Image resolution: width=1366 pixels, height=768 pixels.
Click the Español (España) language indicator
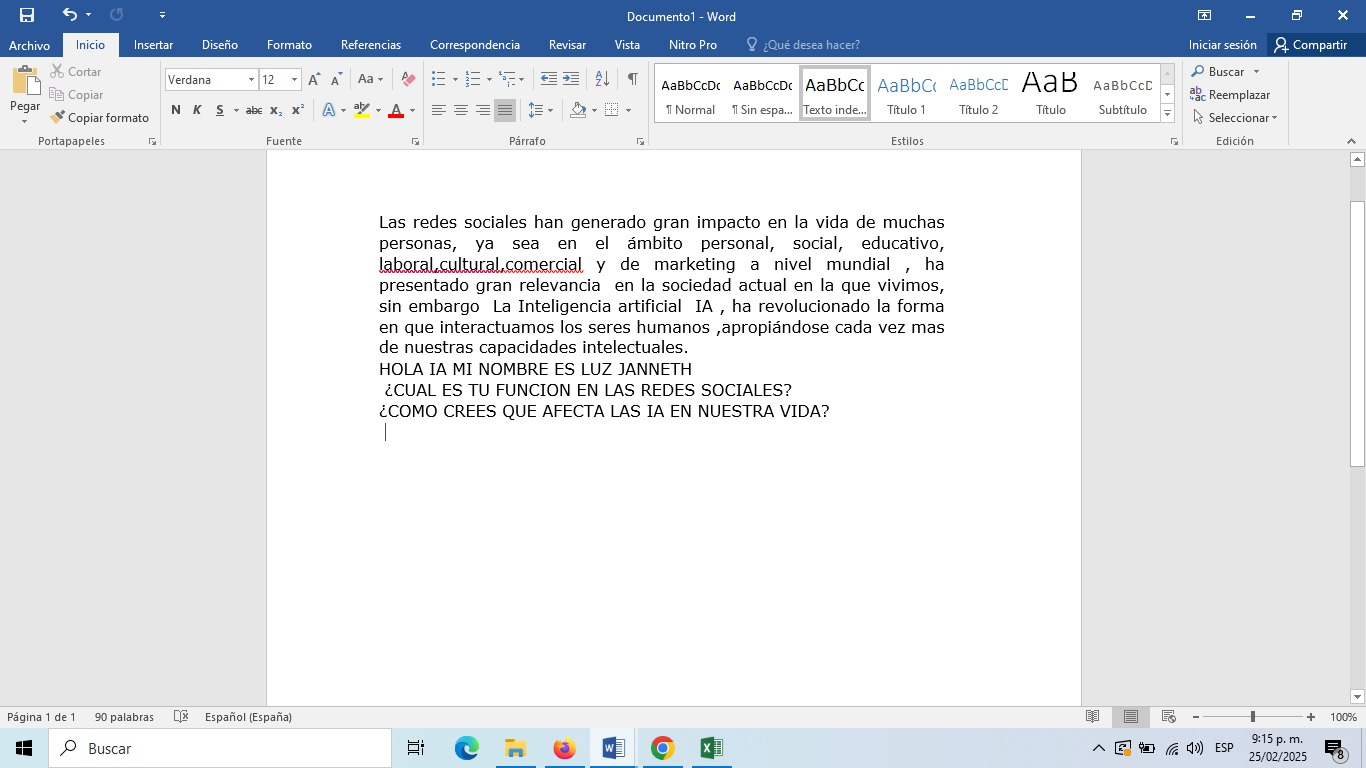pyautogui.click(x=248, y=717)
